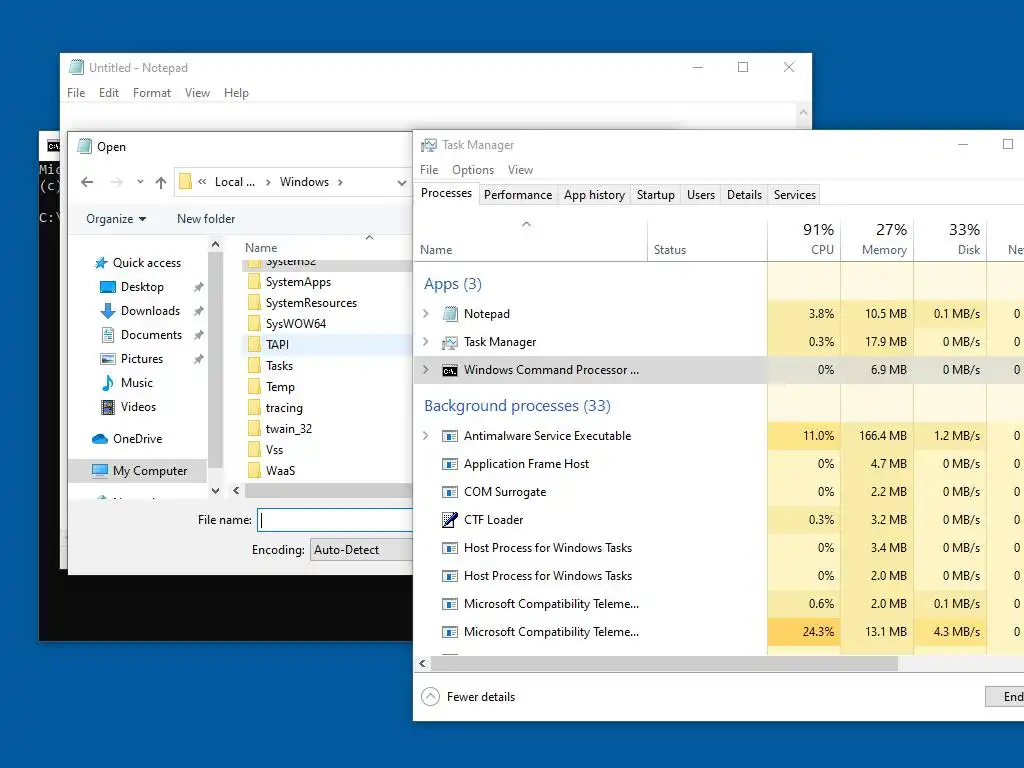
Task: Click the COM Surrogate process icon
Action: [x=450, y=492]
